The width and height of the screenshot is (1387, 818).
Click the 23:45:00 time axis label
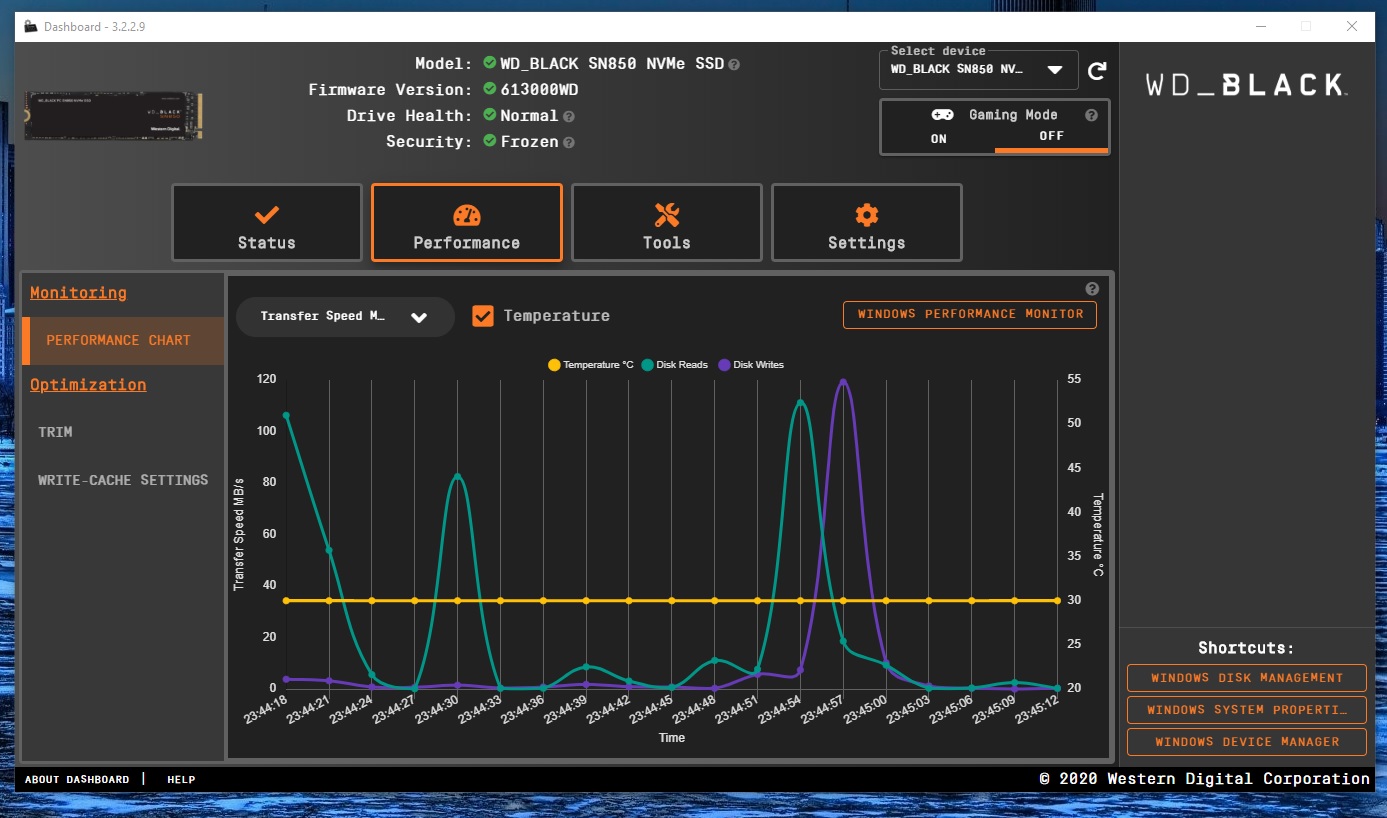tap(866, 712)
